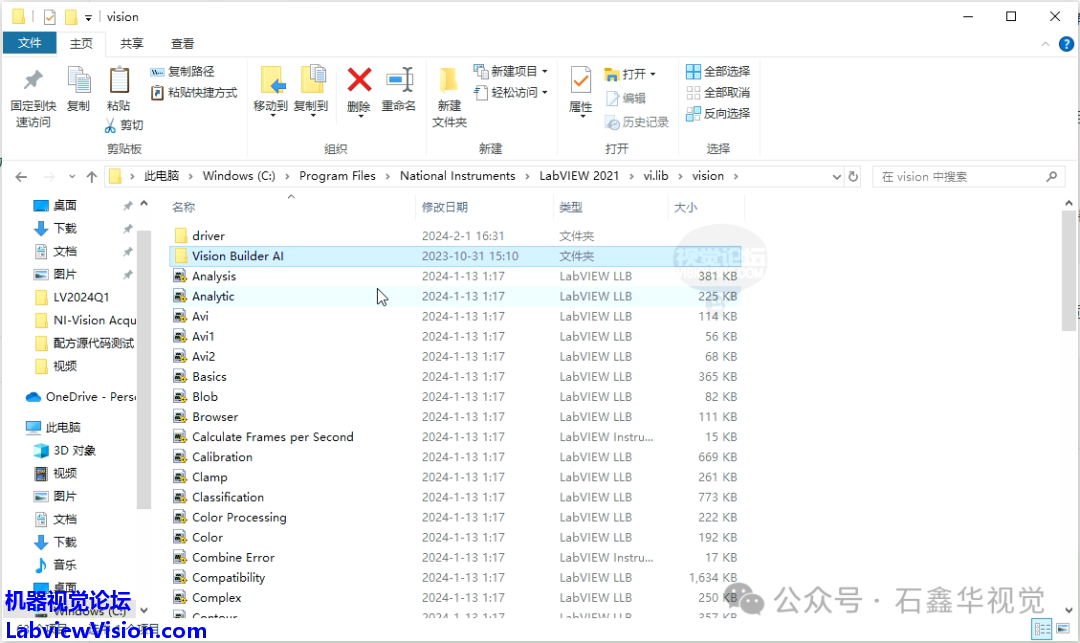Click the search box for vision folder
This screenshot has width=1080, height=643.
pyautogui.click(x=958, y=176)
